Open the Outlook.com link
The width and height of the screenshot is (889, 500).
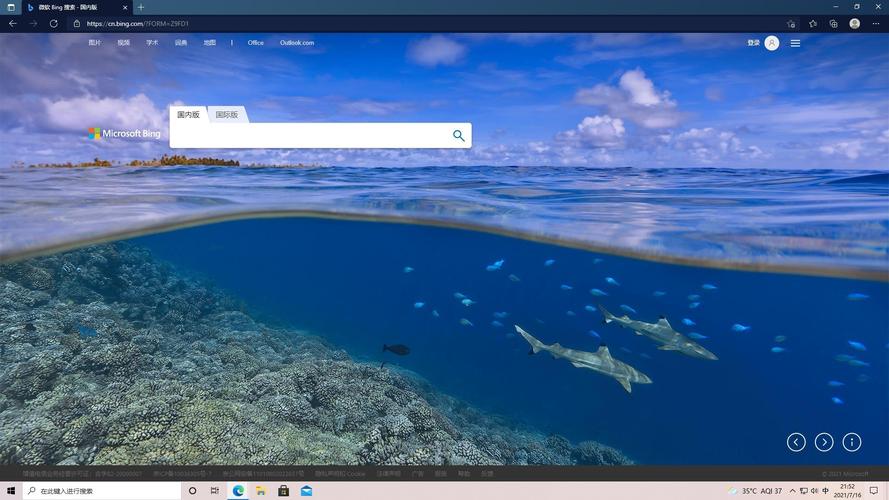pos(297,43)
